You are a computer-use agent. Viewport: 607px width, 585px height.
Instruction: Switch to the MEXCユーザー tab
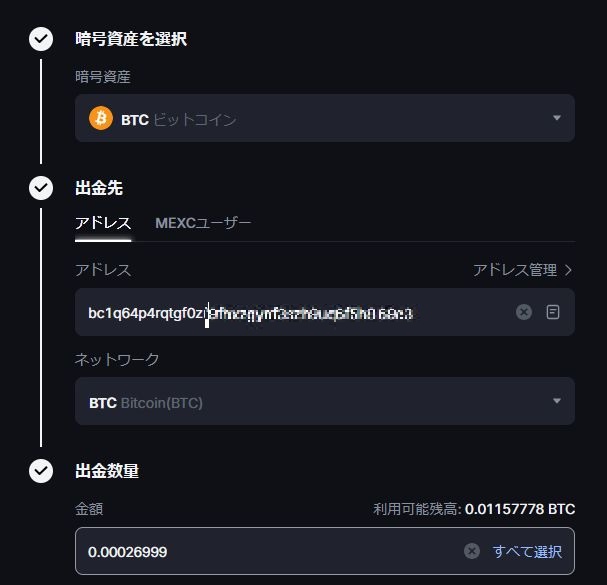(203, 222)
